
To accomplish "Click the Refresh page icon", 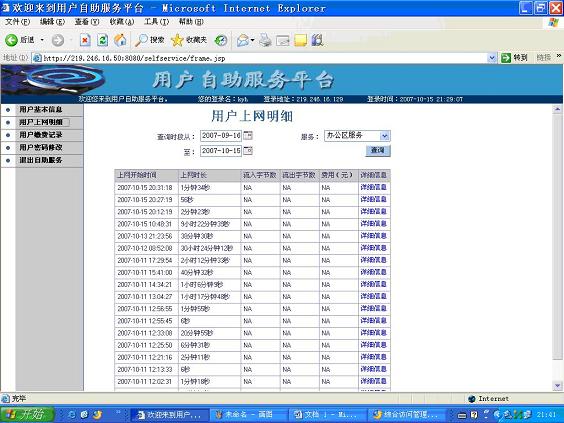I will [x=103, y=40].
